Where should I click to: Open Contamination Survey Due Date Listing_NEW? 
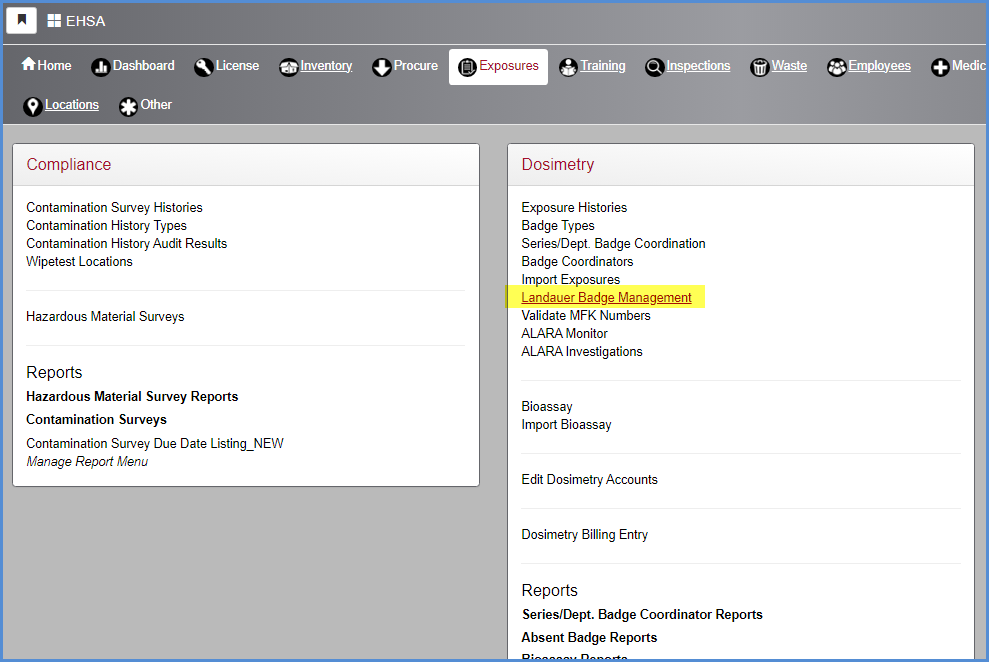tap(155, 444)
